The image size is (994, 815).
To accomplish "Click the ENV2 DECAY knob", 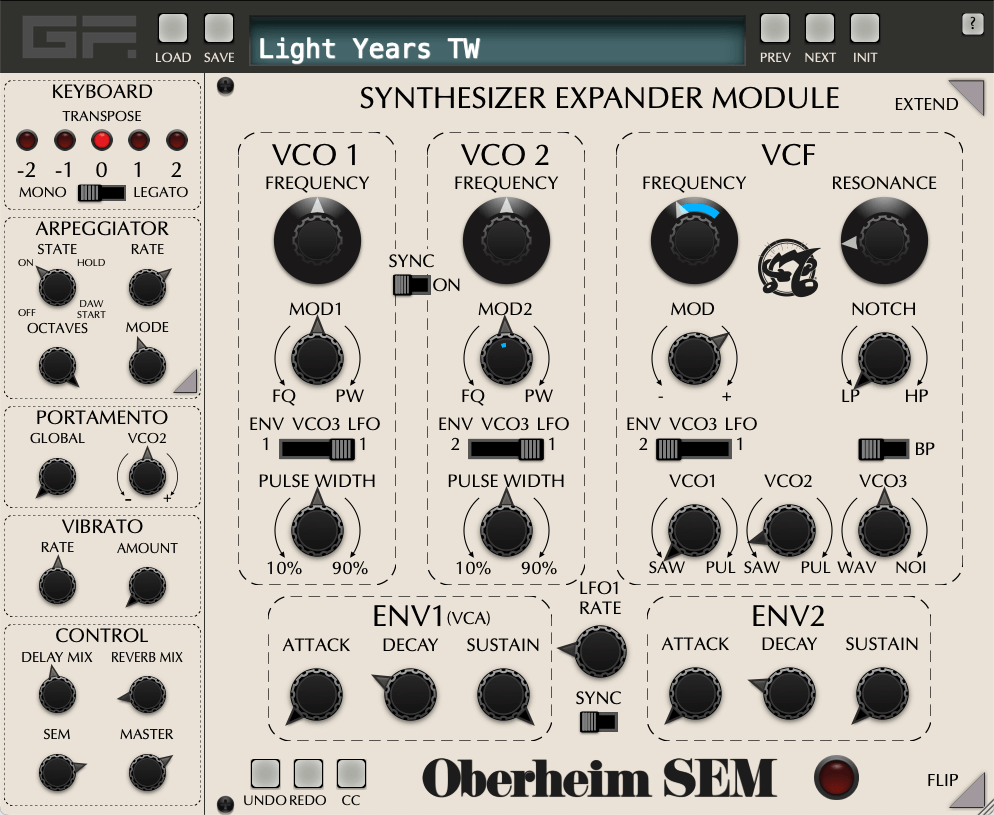I will (x=789, y=694).
